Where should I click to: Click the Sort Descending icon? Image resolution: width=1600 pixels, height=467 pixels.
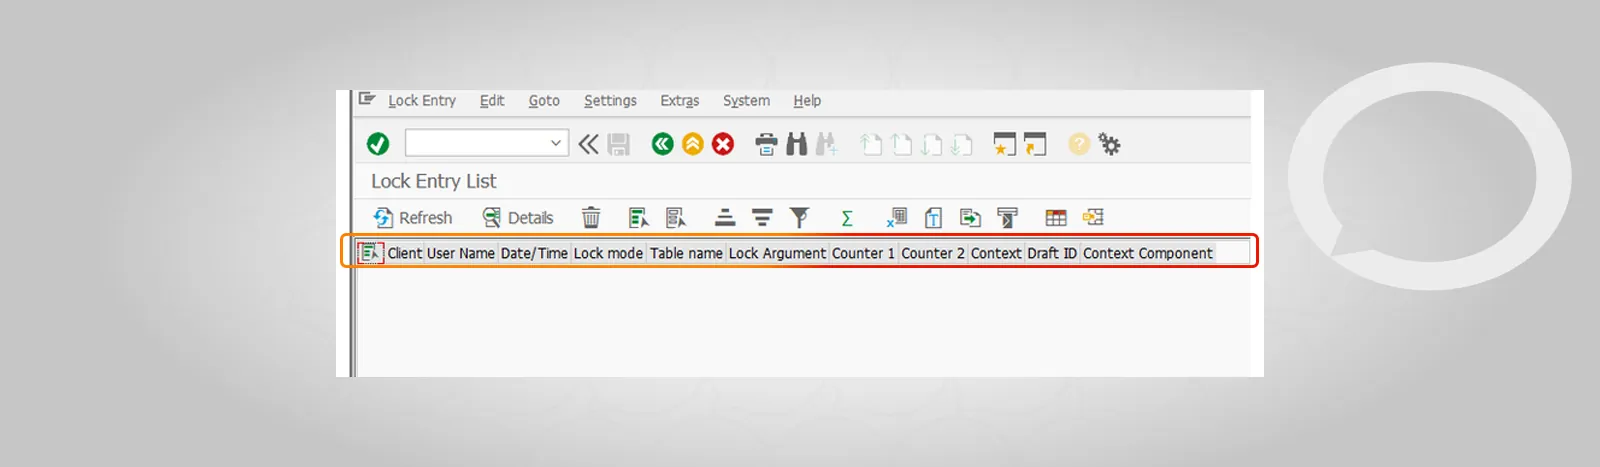coord(762,218)
